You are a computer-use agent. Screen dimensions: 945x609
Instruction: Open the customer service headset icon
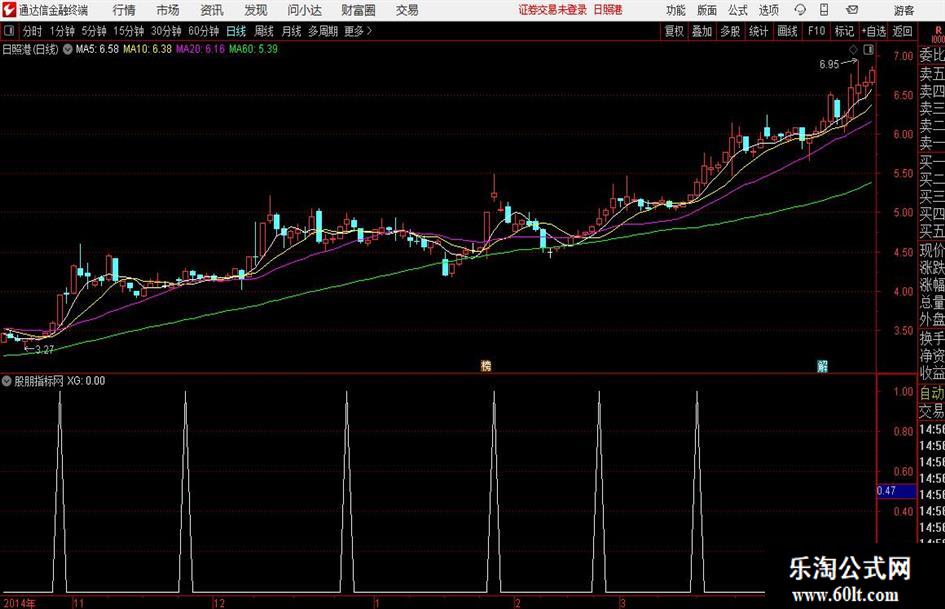point(800,10)
